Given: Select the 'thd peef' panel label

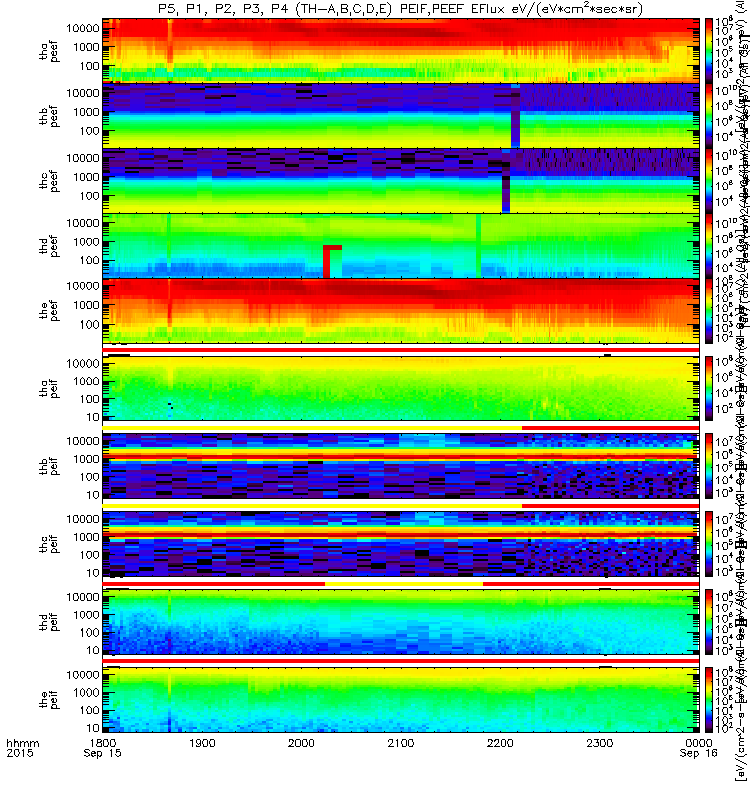Looking at the screenshot, I should tap(49, 246).
